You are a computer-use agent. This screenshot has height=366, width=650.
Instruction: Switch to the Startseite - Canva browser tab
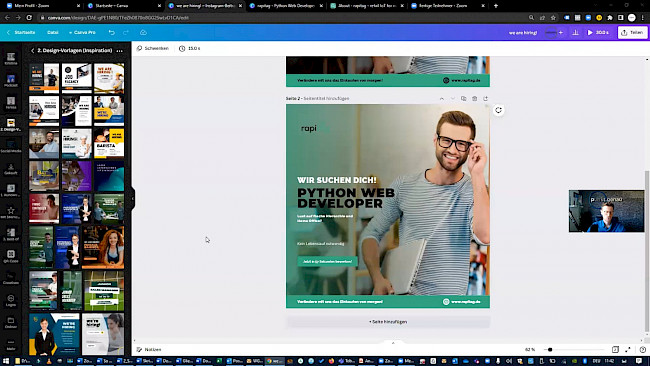(123, 6)
